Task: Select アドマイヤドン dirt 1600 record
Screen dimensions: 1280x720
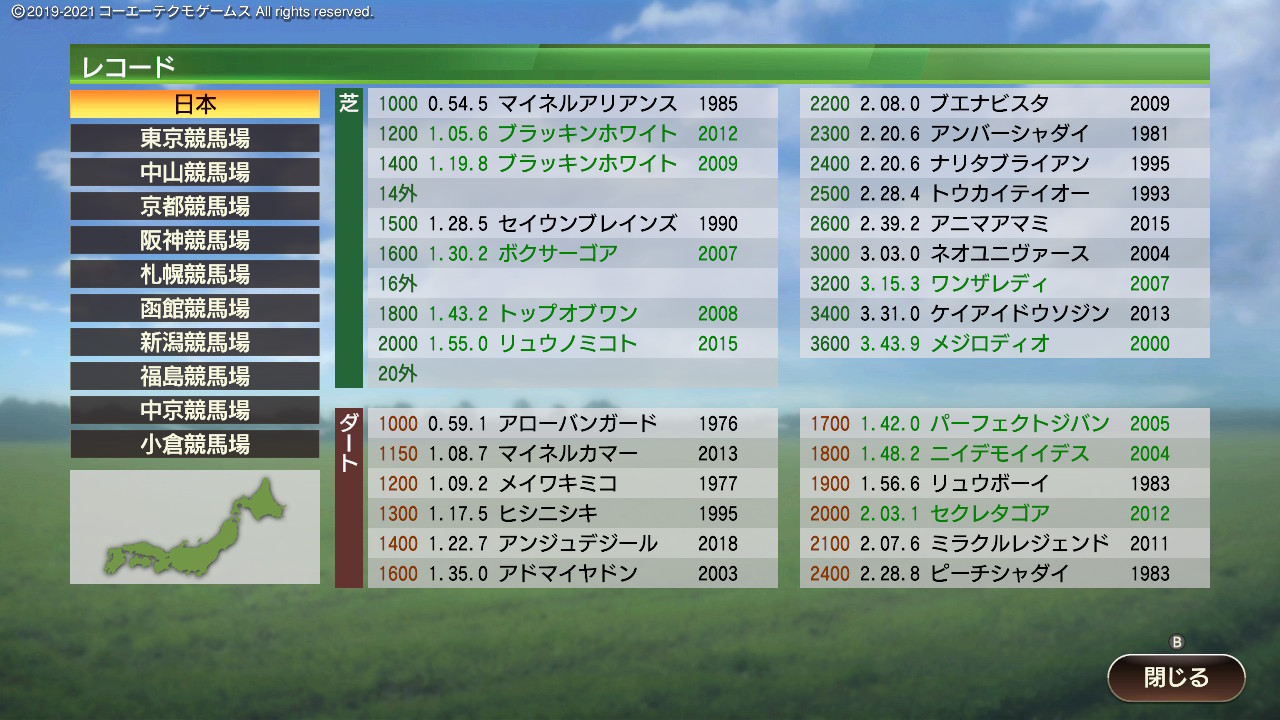Action: click(x=573, y=573)
